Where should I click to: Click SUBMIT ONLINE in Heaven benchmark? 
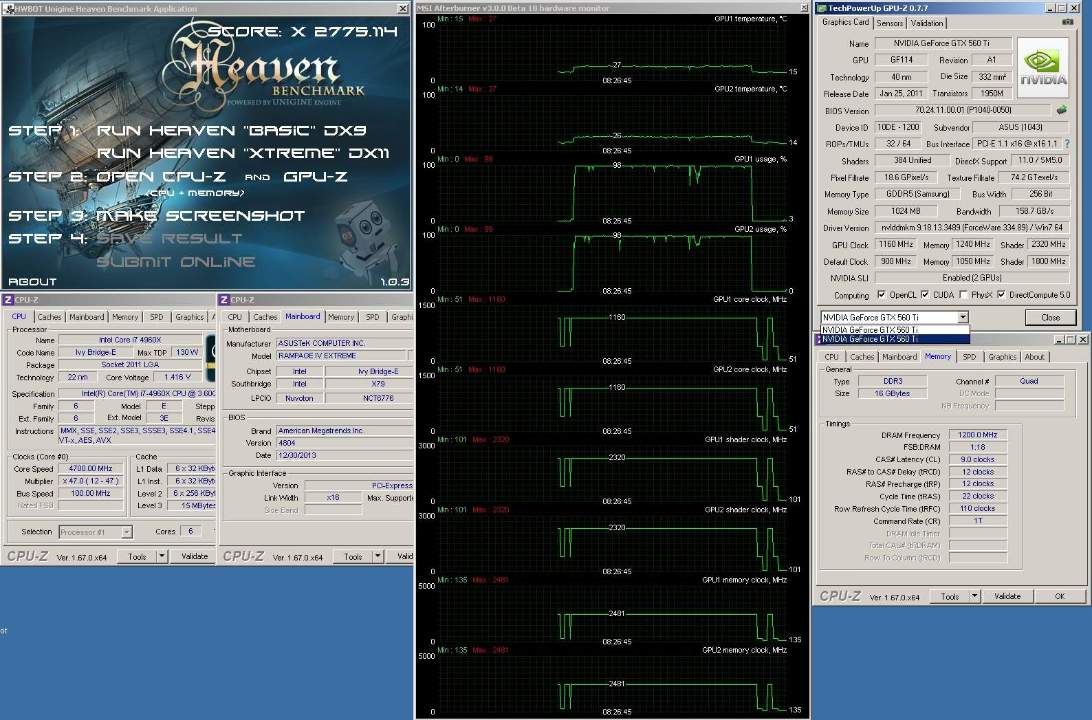(176, 261)
